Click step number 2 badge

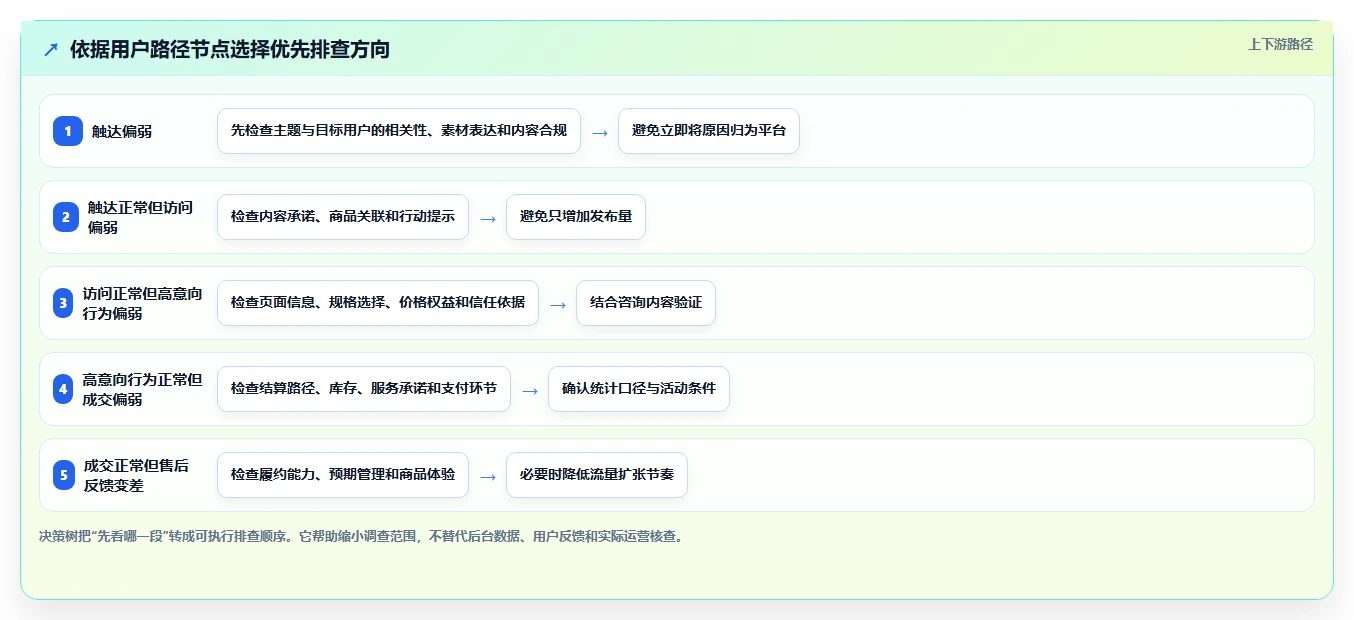(x=66, y=217)
